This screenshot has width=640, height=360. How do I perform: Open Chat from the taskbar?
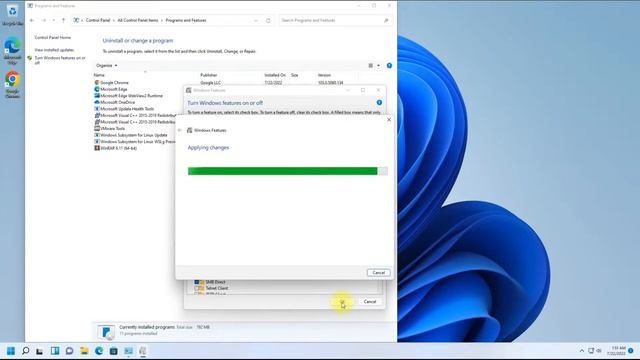pos(69,351)
